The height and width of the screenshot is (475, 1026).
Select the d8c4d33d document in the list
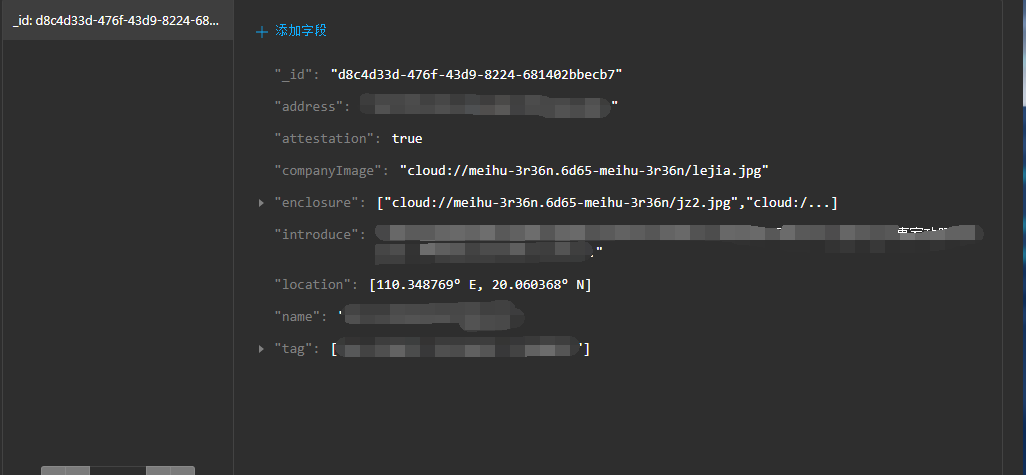point(116,20)
